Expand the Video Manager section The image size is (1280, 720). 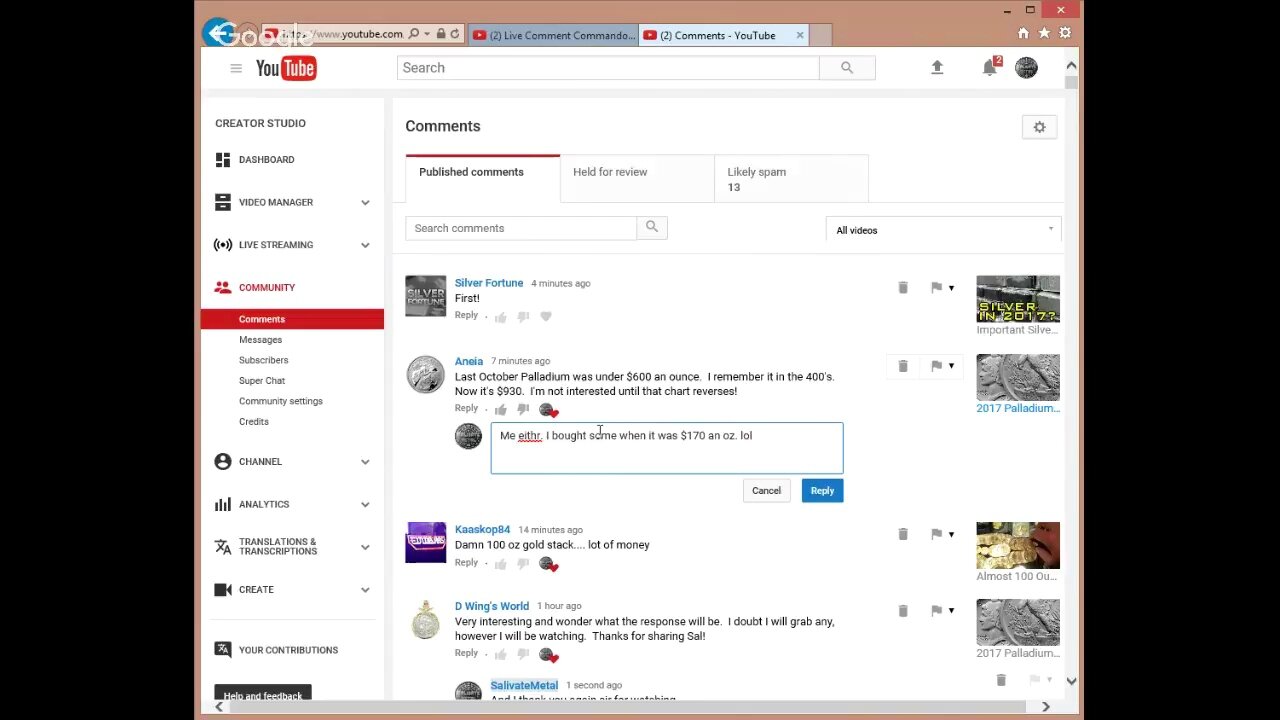365,202
